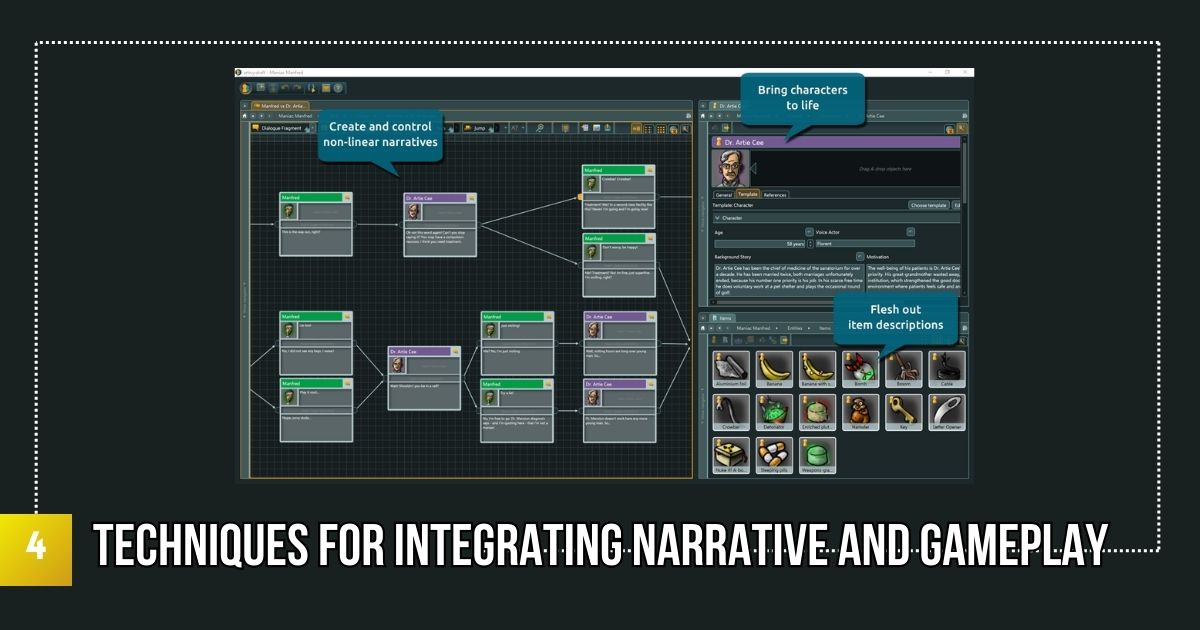Toggle the highlighted leftmost grid view mode button
Image resolution: width=1200 pixels, height=630 pixels.
(x=635, y=128)
